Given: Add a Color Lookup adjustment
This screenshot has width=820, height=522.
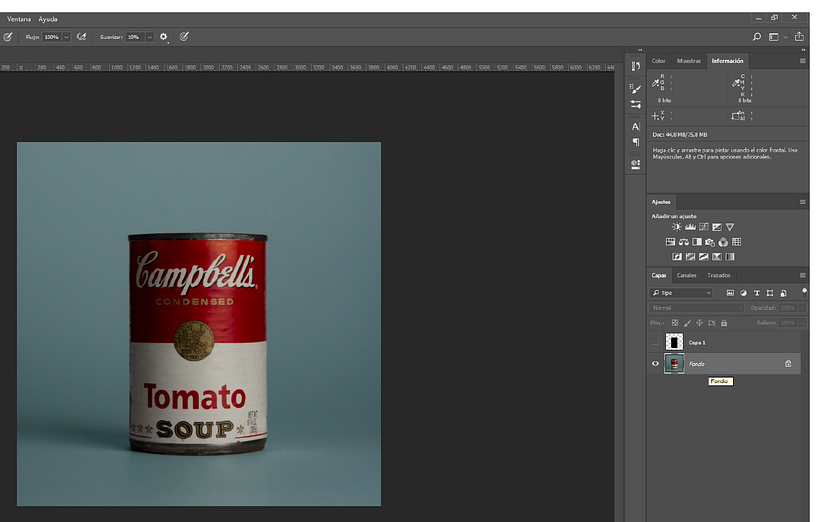Looking at the screenshot, I should click(x=736, y=242).
